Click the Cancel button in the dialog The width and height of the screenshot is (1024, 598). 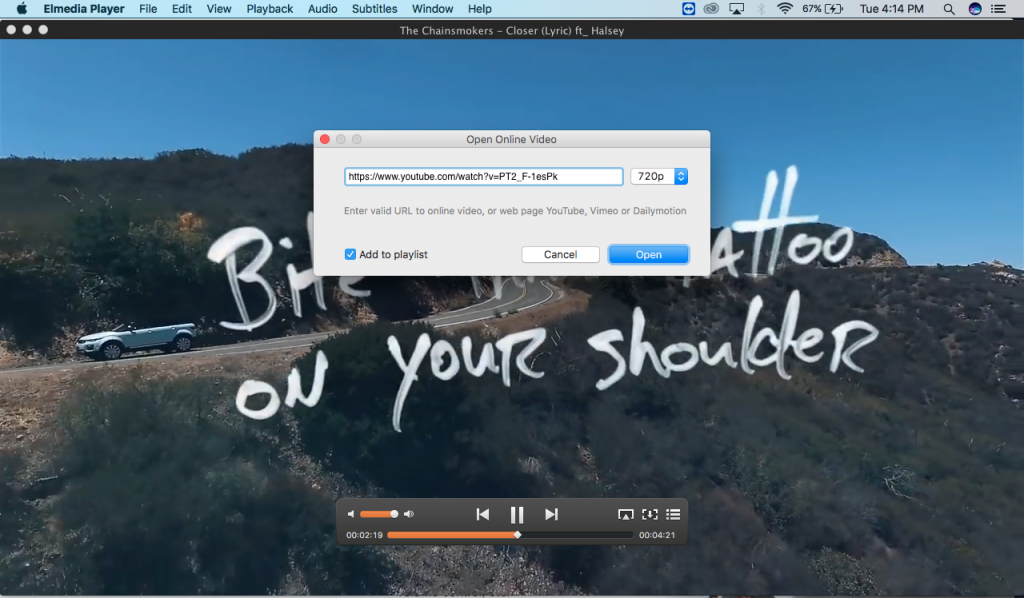click(x=560, y=254)
